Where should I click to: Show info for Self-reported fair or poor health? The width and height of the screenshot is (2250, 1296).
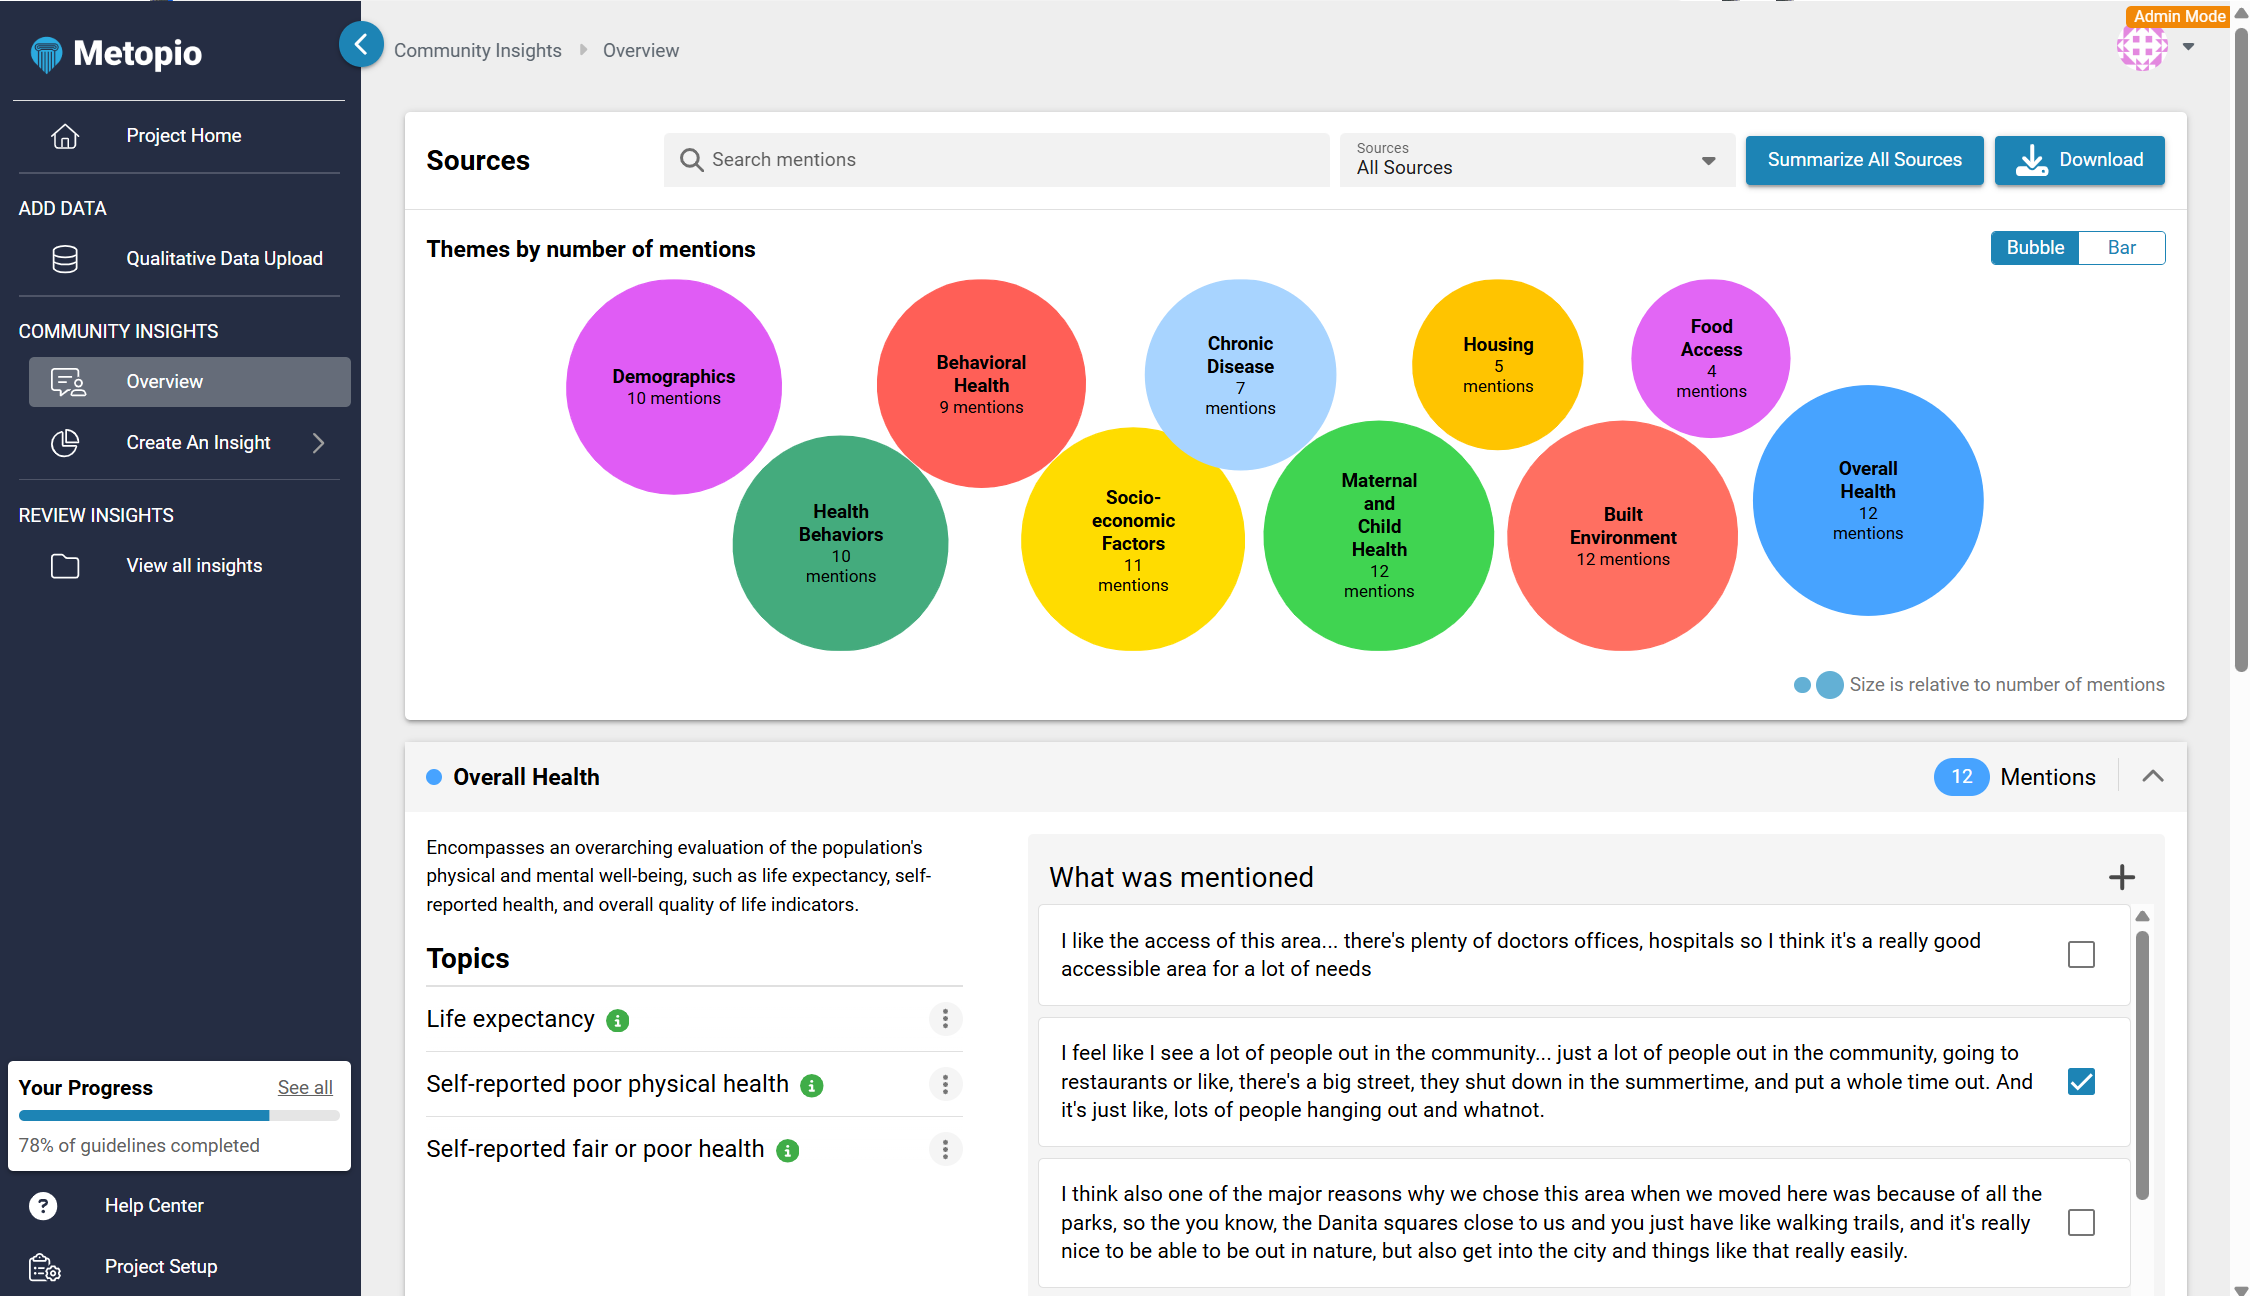point(788,1151)
